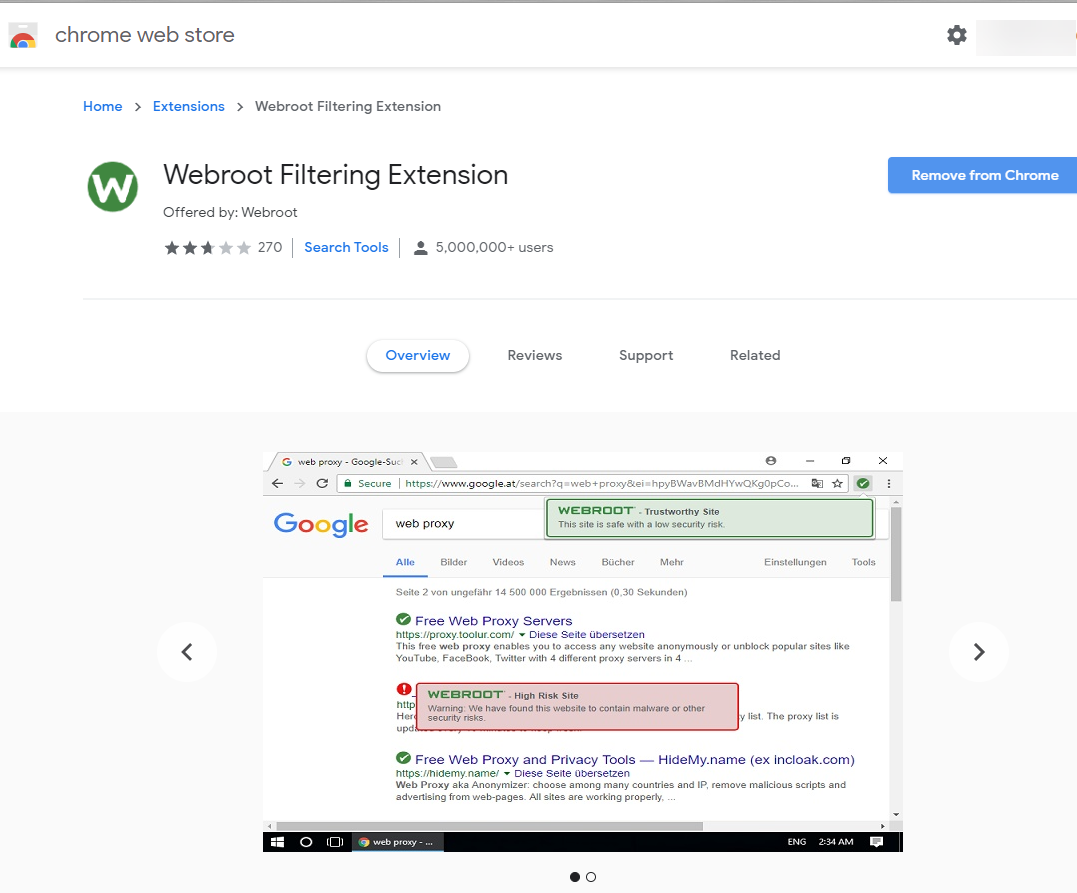
Task: Click the 270 ratings count
Action: coord(270,247)
